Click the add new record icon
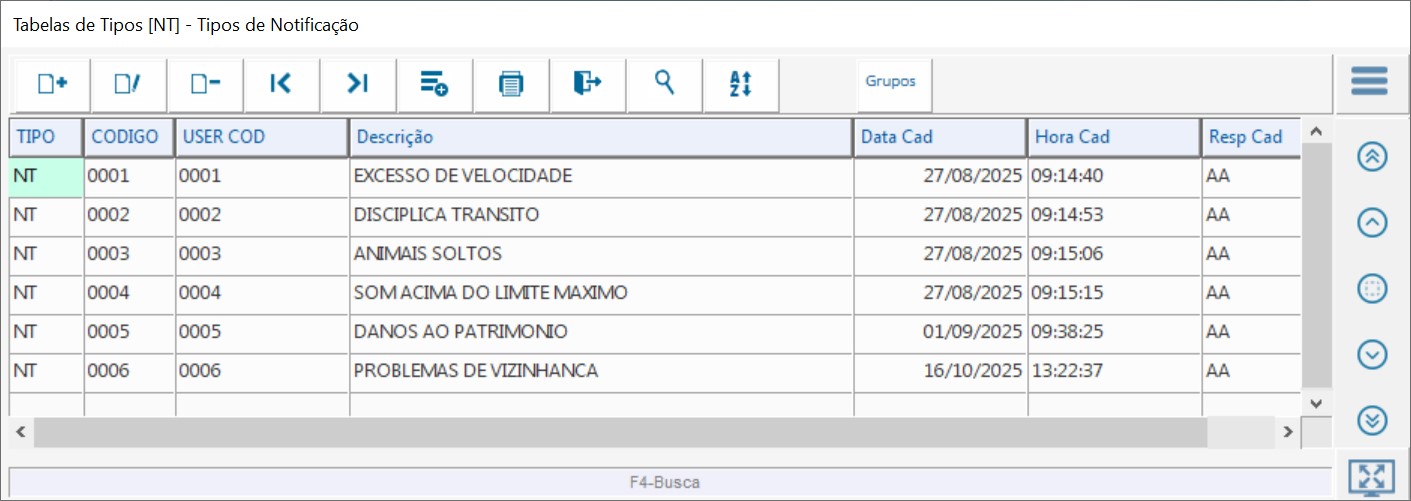The image size is (1411, 501). [x=52, y=84]
